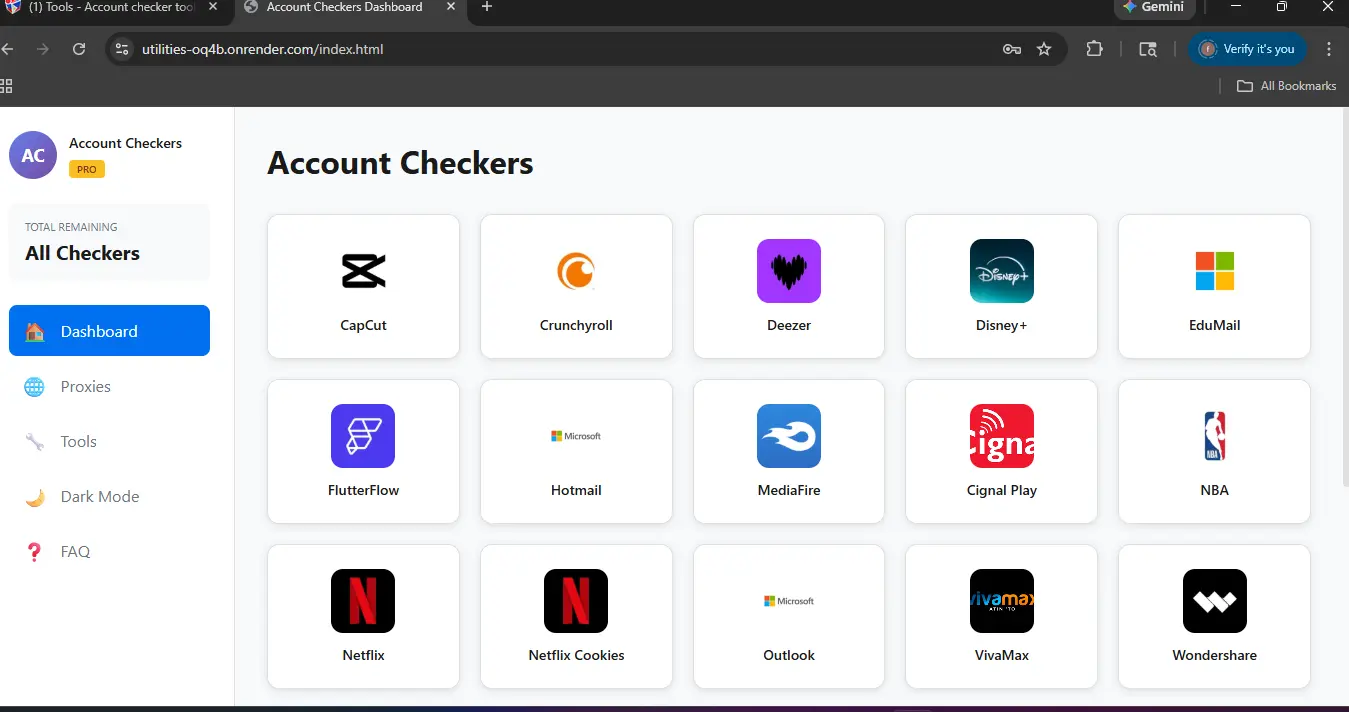Click the Verify it's you button
1349x712 pixels.
1247,49
